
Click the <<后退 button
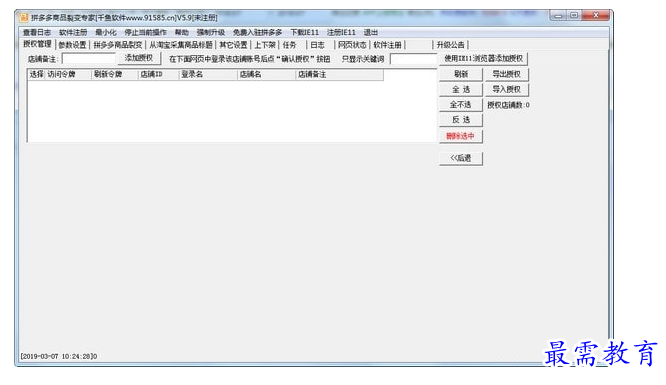pos(461,158)
